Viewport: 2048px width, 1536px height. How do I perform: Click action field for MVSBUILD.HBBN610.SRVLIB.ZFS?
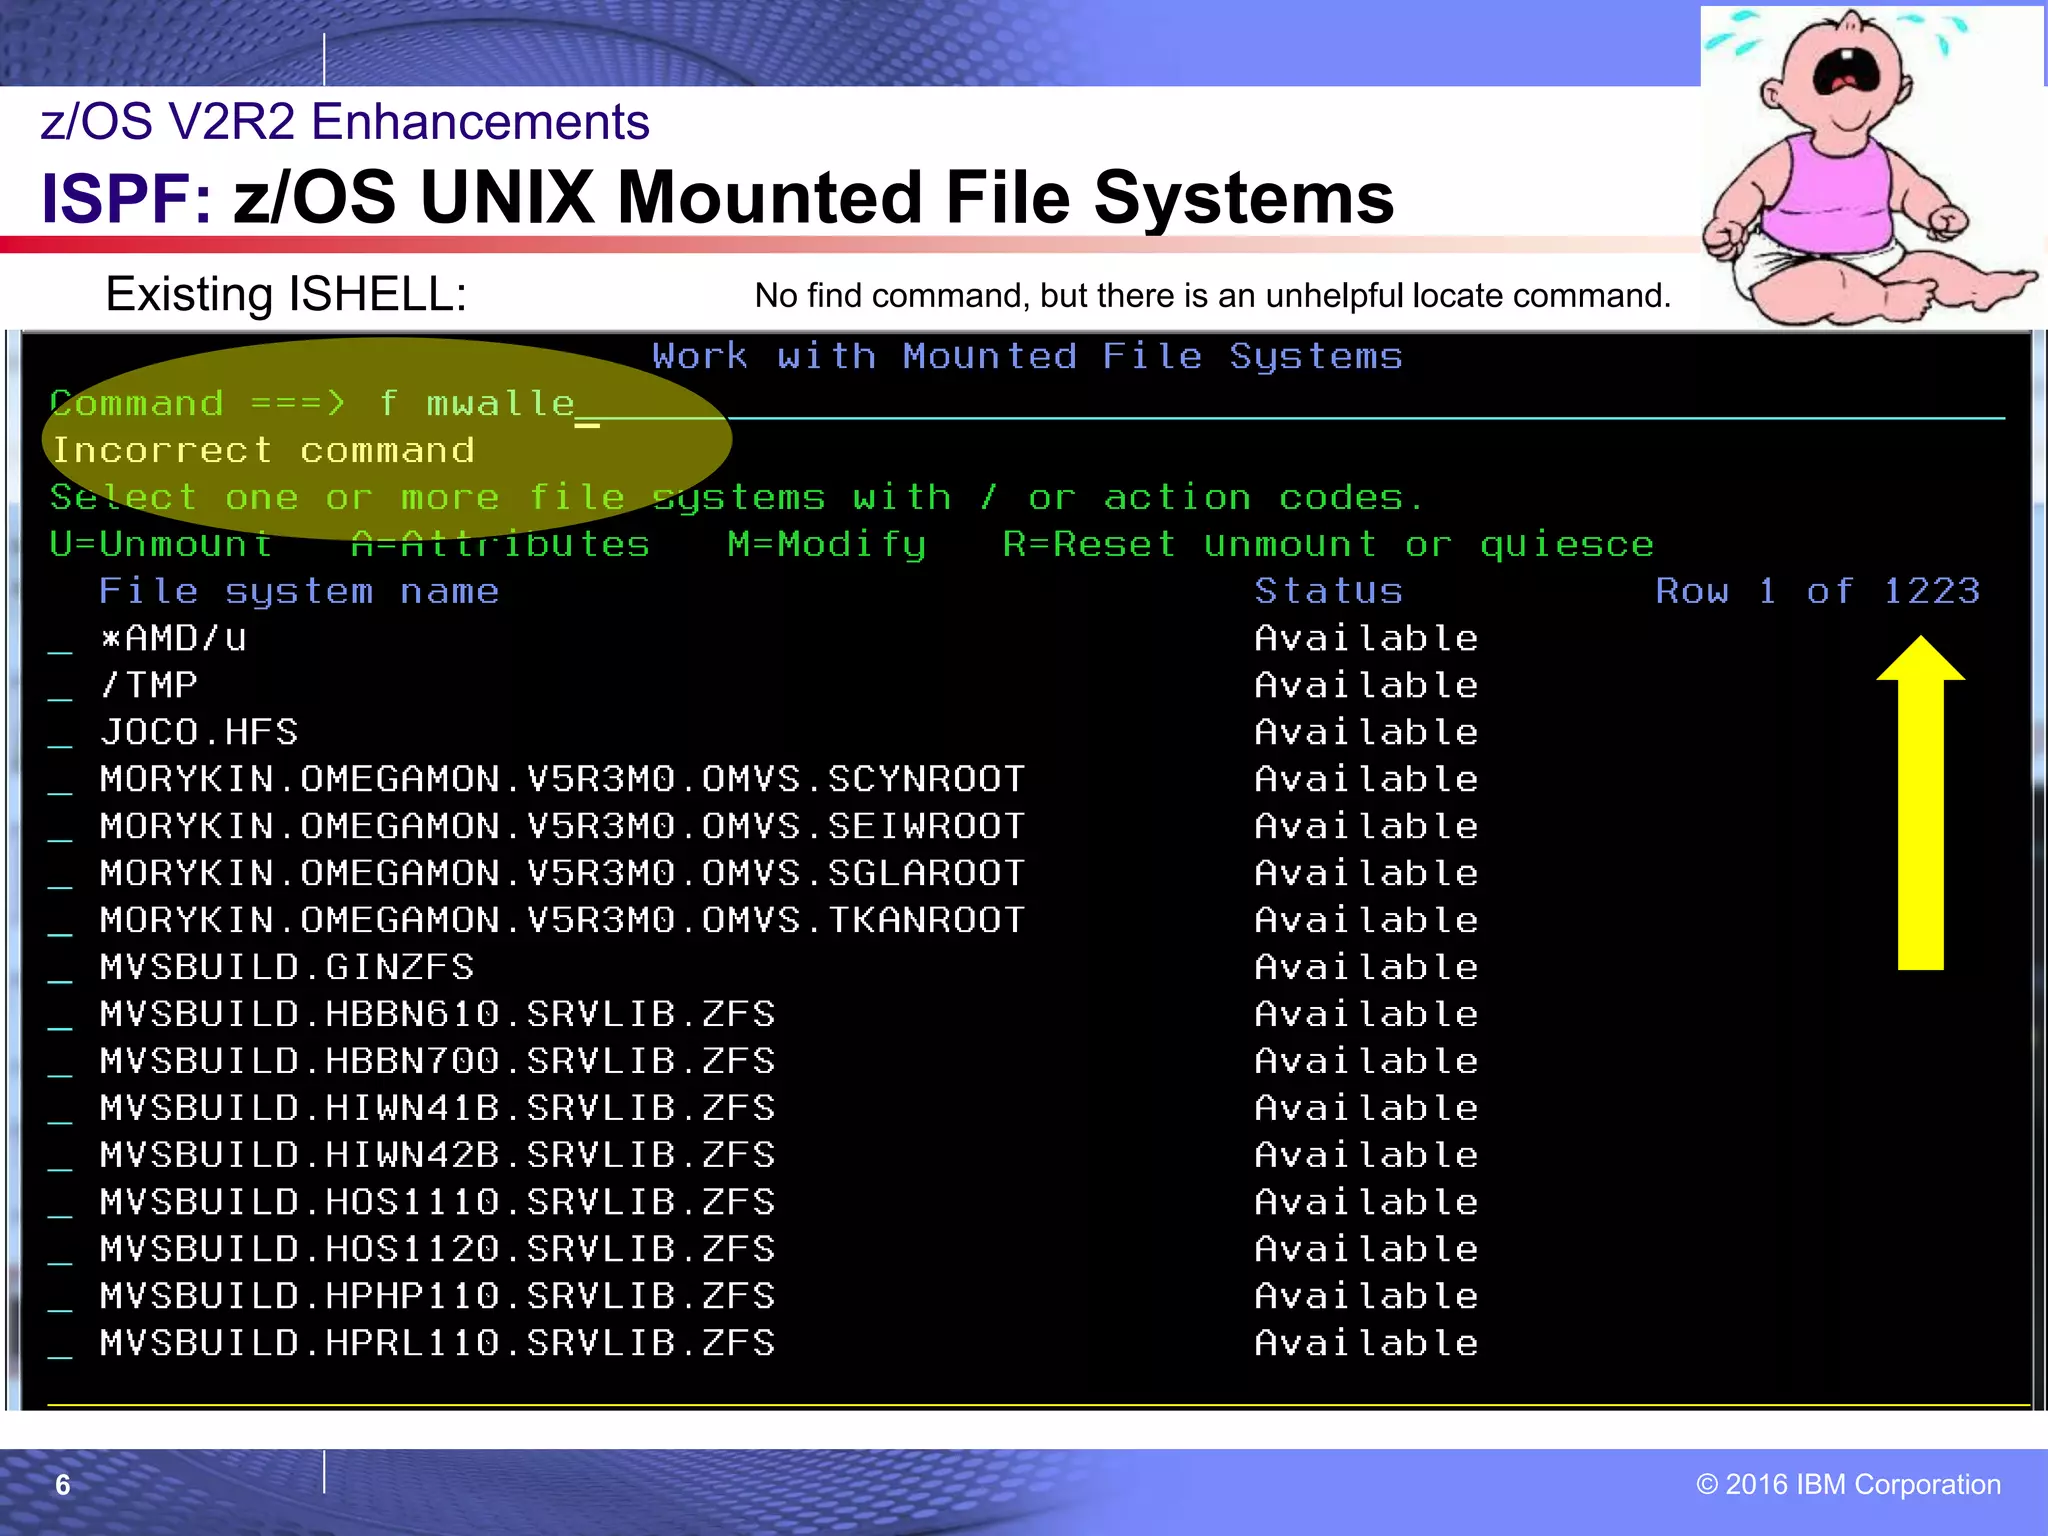[x=61, y=1016]
